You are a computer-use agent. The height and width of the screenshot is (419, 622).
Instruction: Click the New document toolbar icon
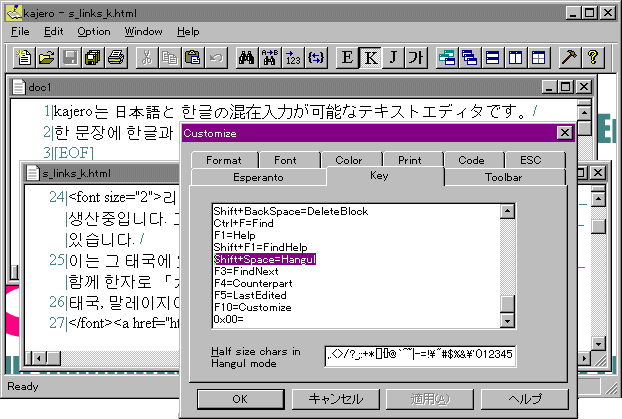[x=24, y=58]
